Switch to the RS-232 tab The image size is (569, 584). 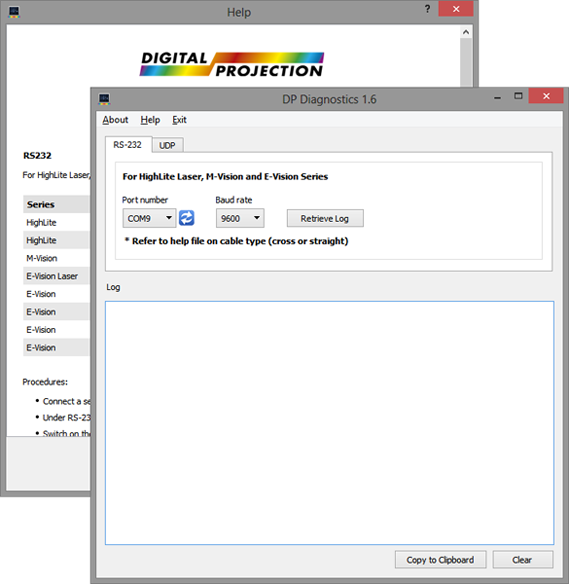(x=128, y=145)
